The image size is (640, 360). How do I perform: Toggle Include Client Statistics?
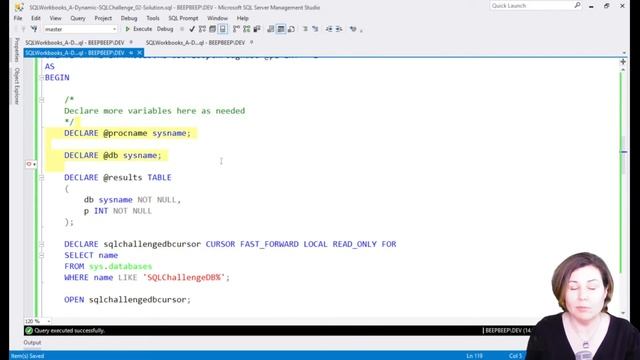257,29
